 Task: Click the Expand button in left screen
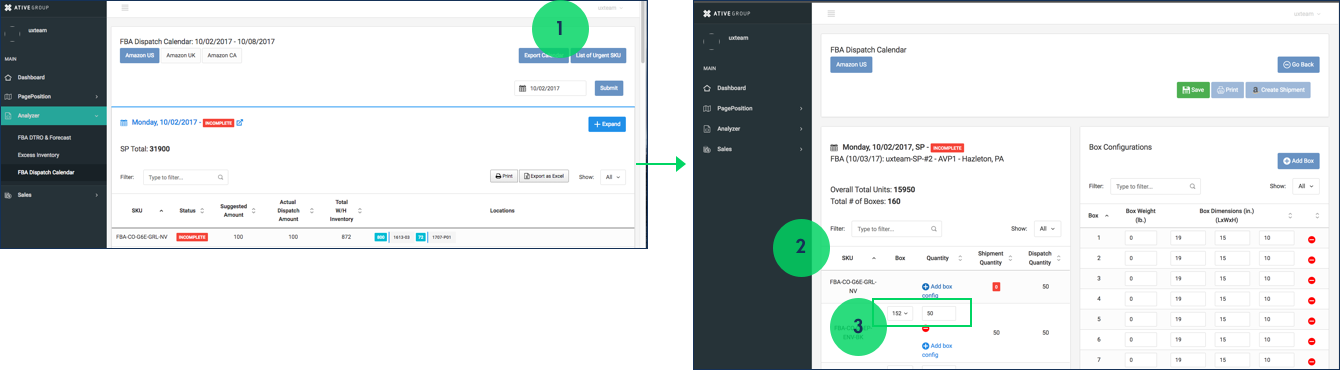pos(608,124)
